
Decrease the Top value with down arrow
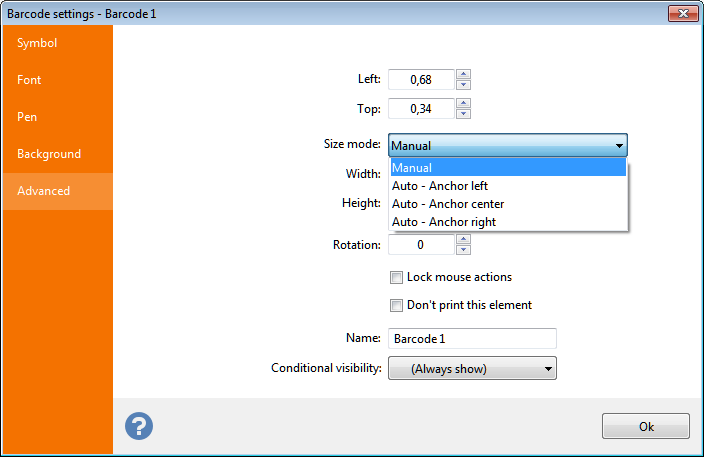tap(463, 113)
